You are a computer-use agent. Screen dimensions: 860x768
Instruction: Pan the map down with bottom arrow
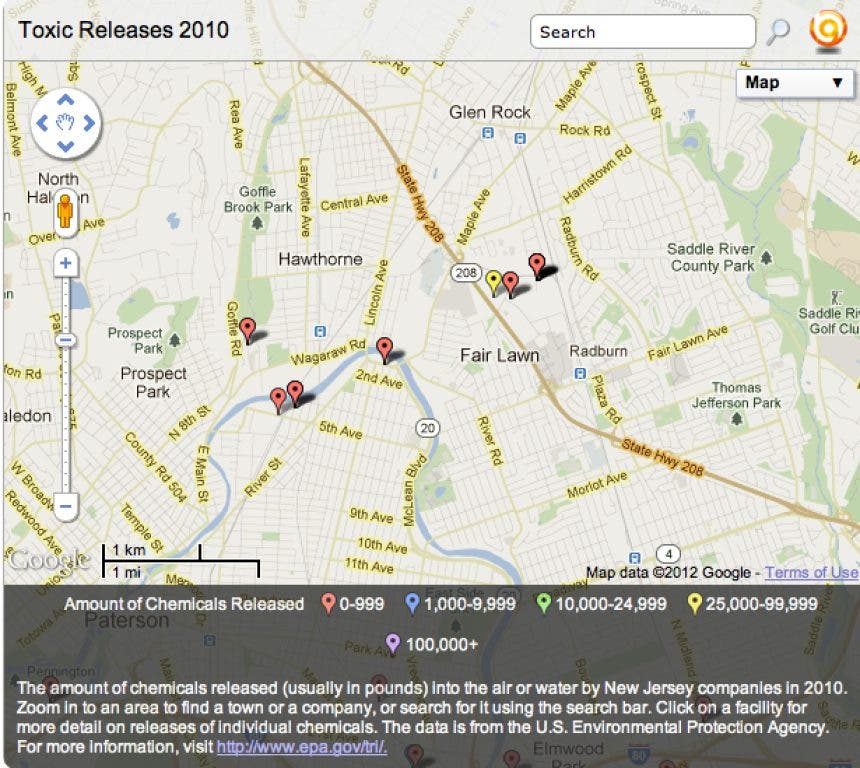[x=66, y=146]
